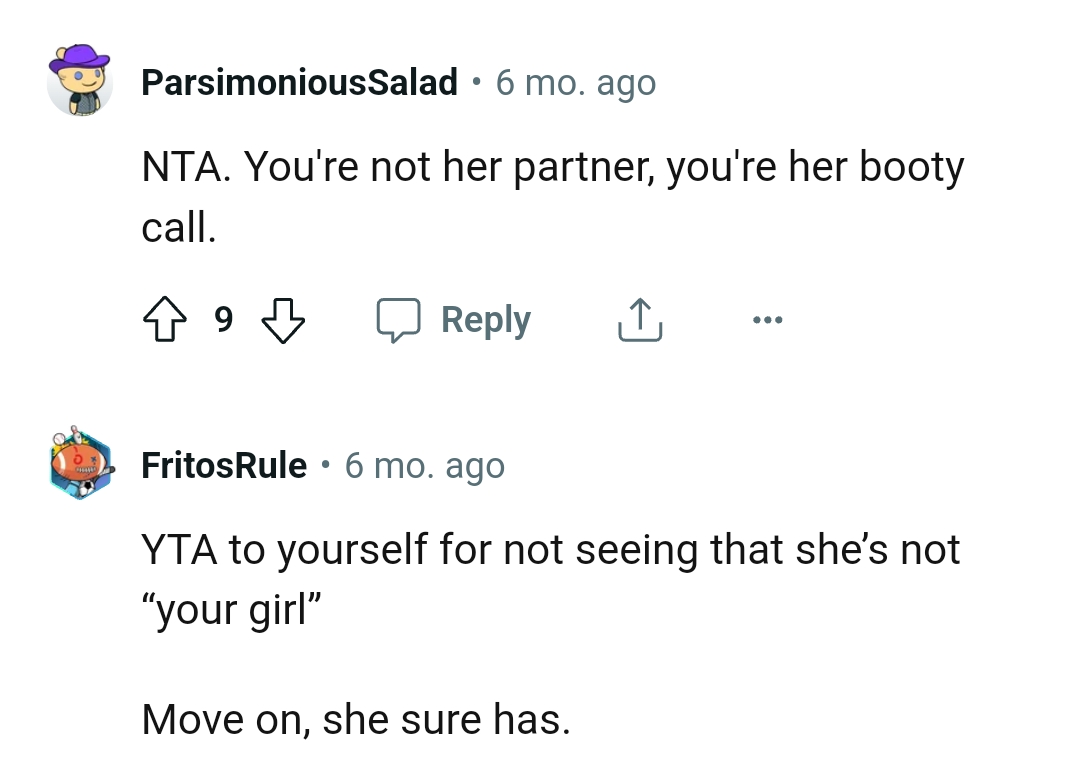Image resolution: width=1080 pixels, height=775 pixels.
Task: Open FritosRule's profile via username
Action: pyautogui.click(x=225, y=464)
